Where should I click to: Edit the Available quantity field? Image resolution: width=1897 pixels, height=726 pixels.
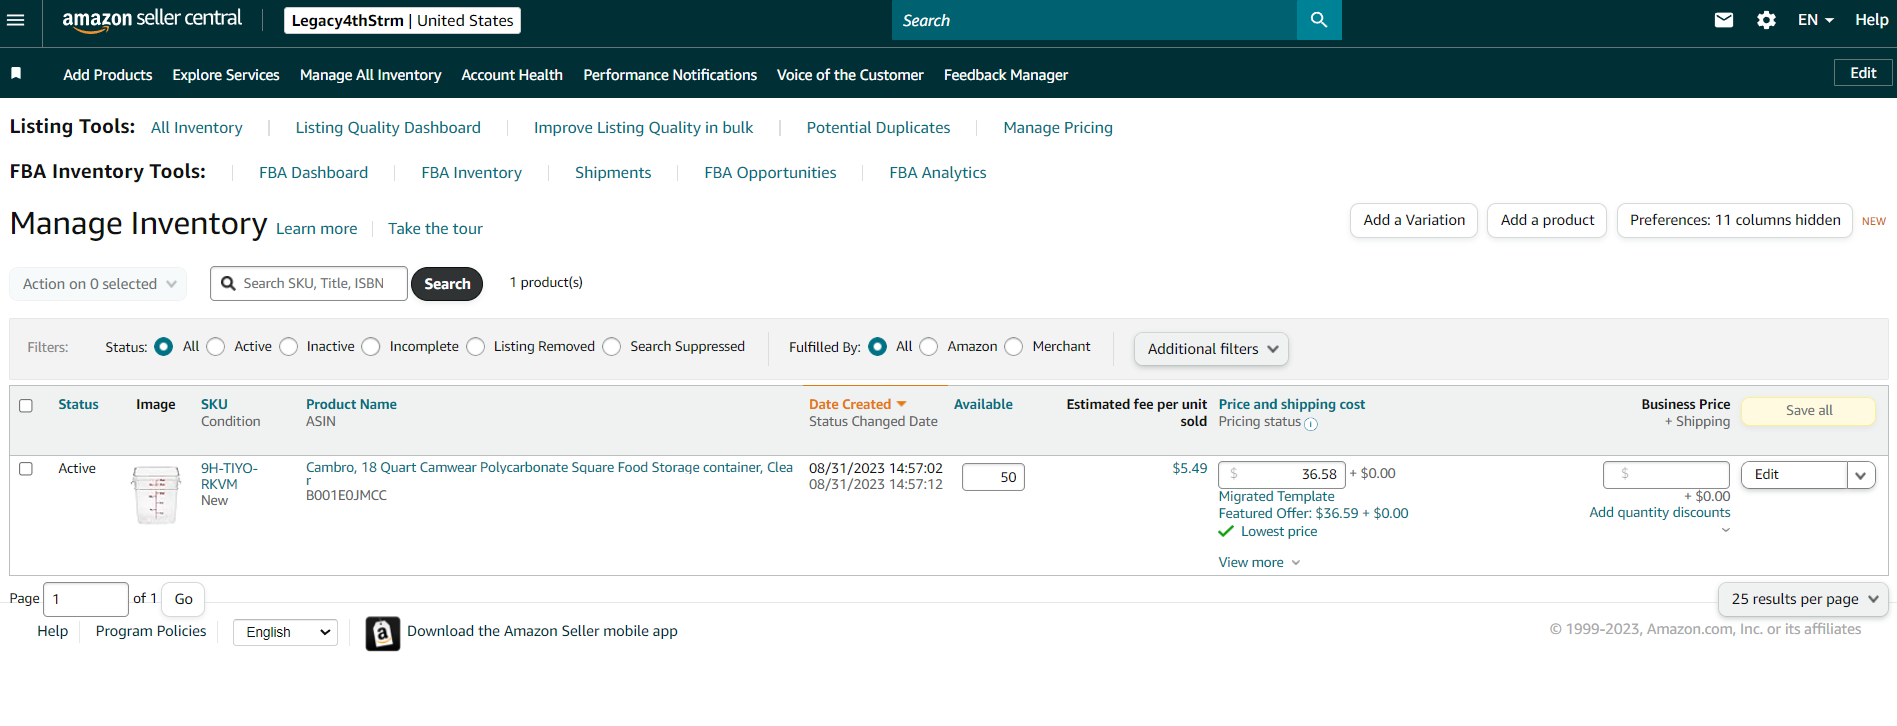coord(993,477)
